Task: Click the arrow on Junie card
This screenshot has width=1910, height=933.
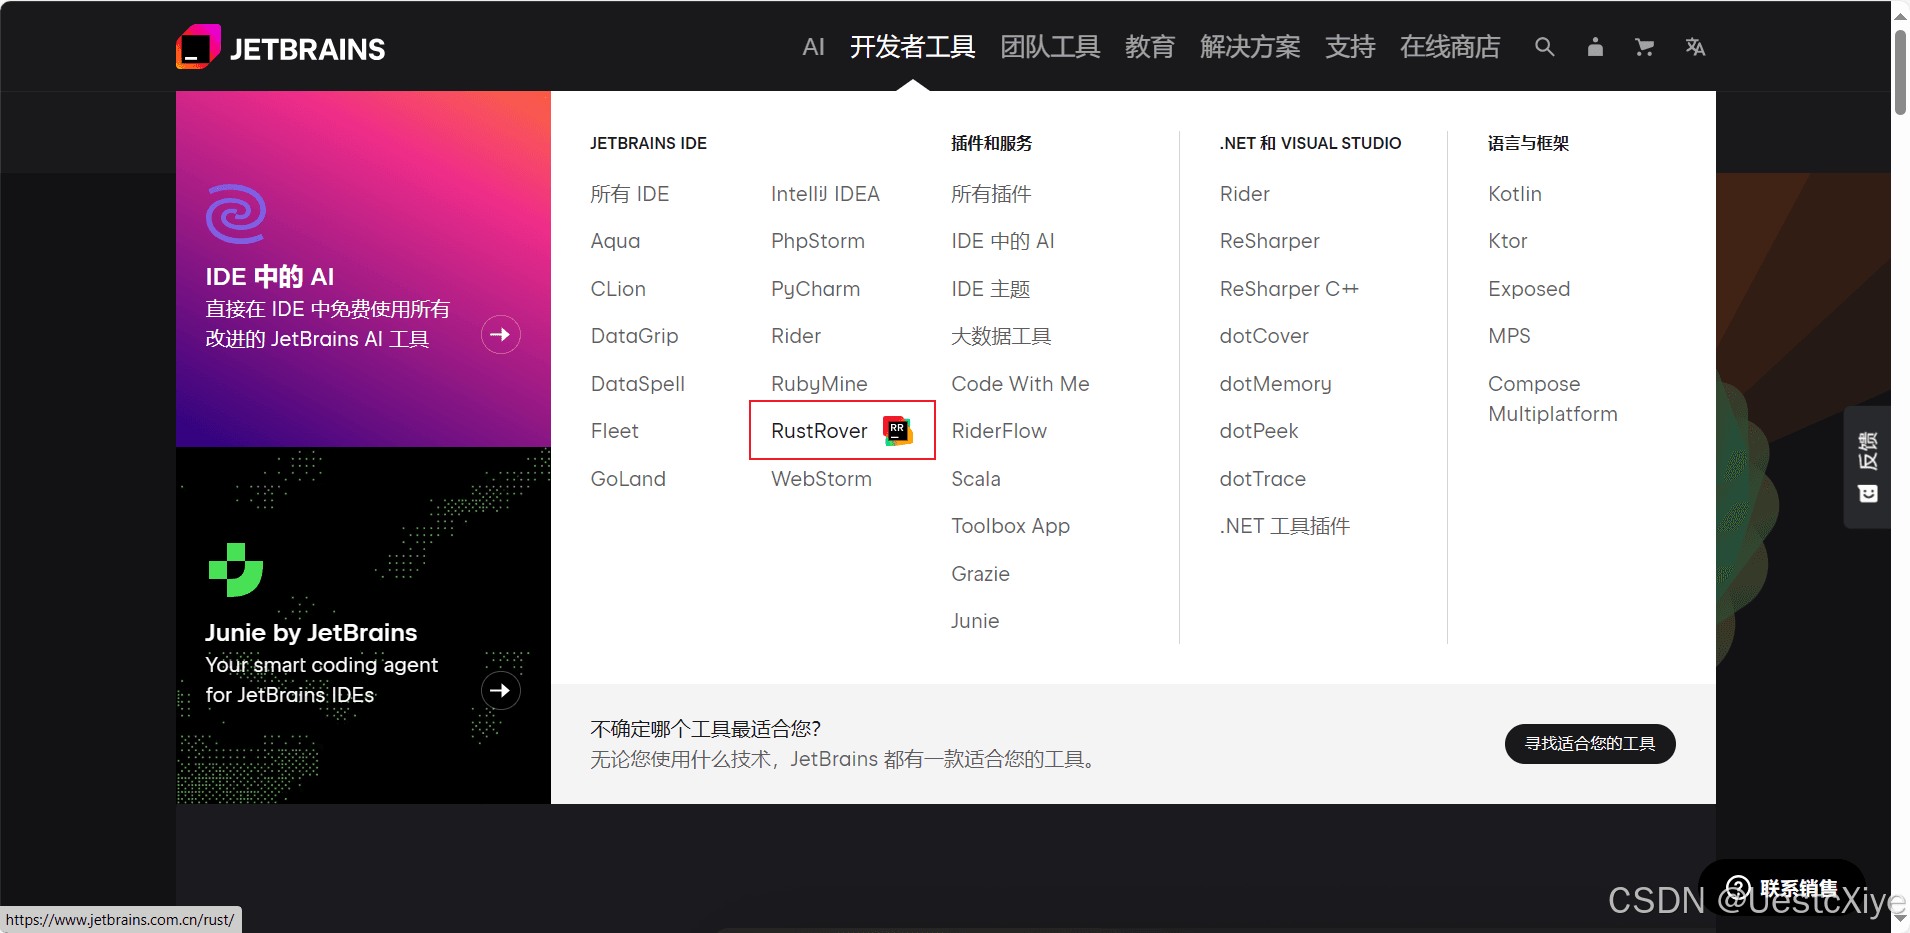Action: point(501,690)
